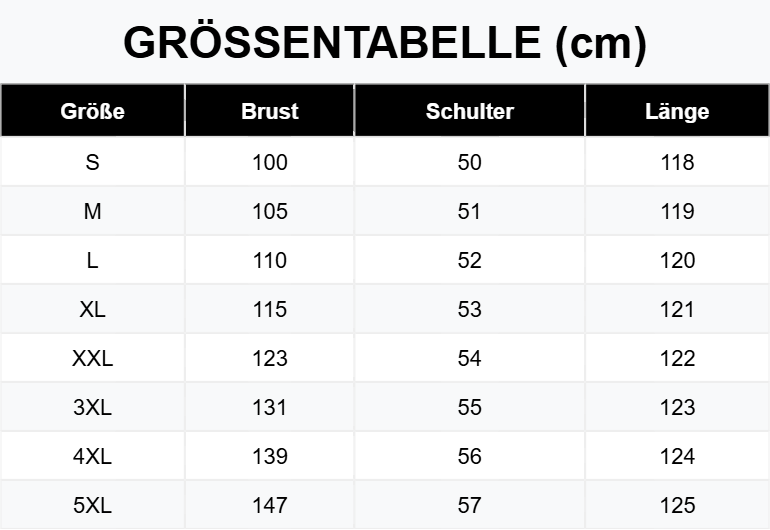
Task: Click the 5XL size cell
Action: coord(92,505)
